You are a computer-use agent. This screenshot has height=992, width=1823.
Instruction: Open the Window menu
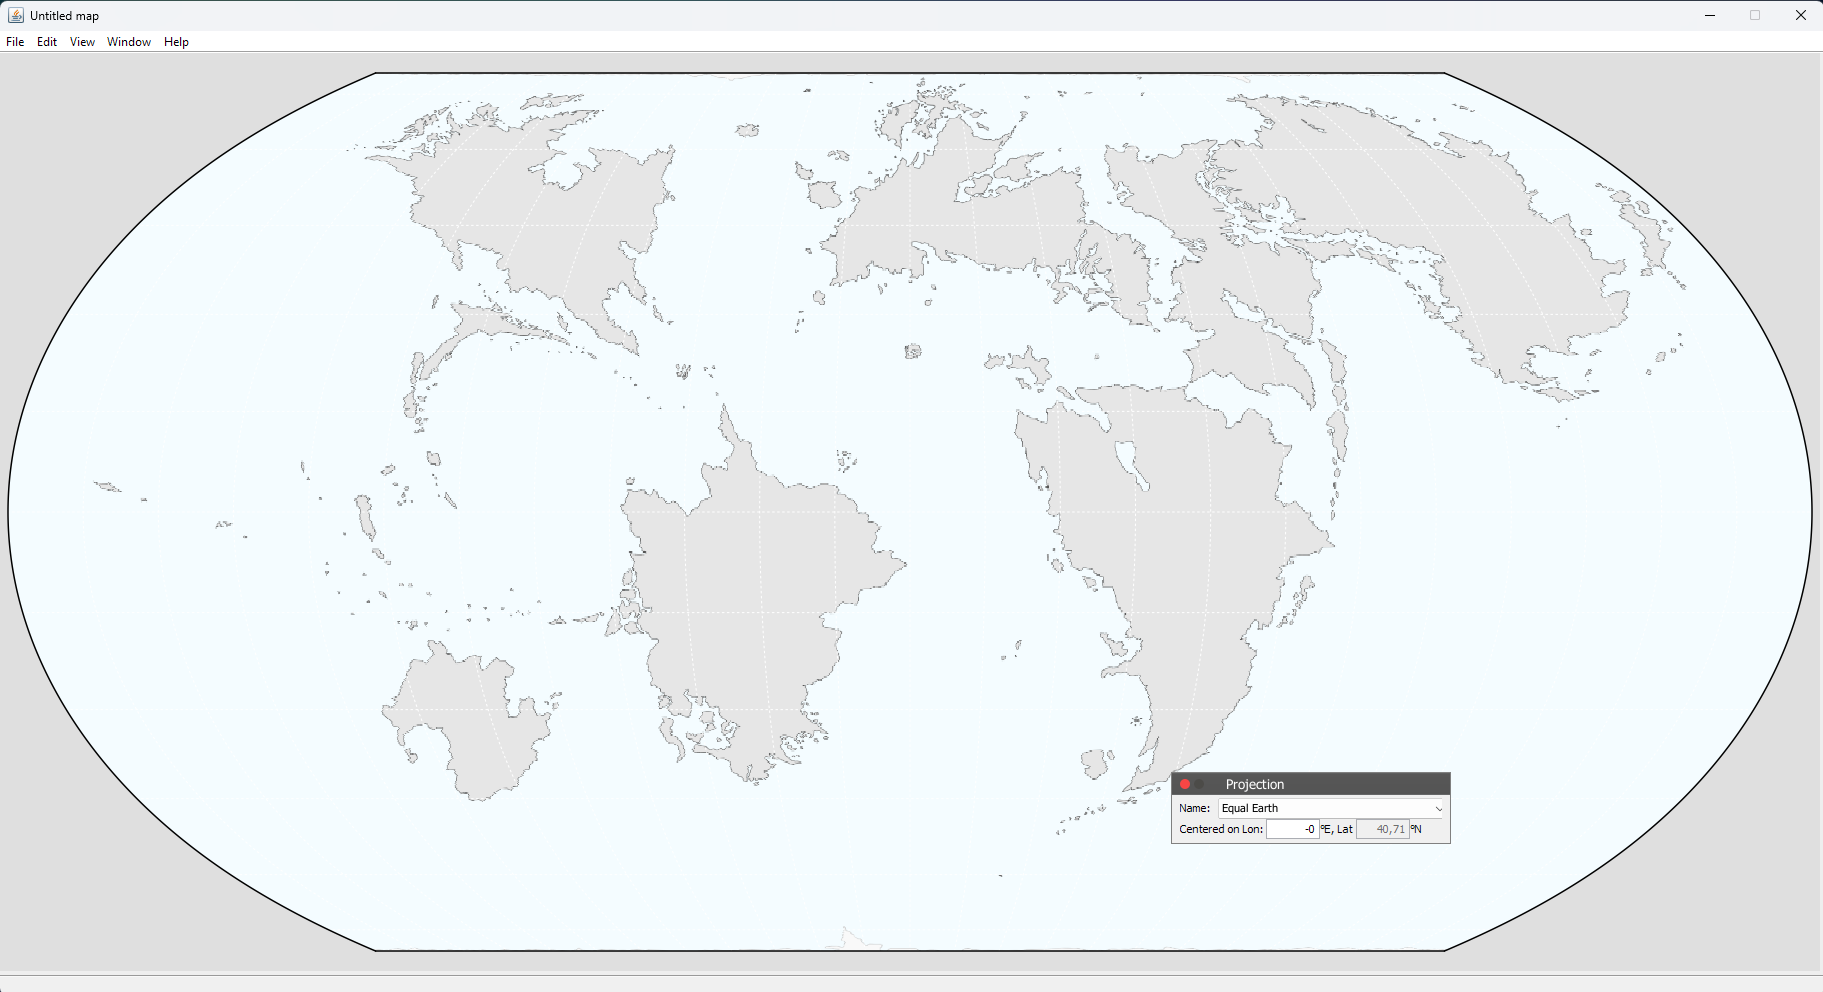129,42
